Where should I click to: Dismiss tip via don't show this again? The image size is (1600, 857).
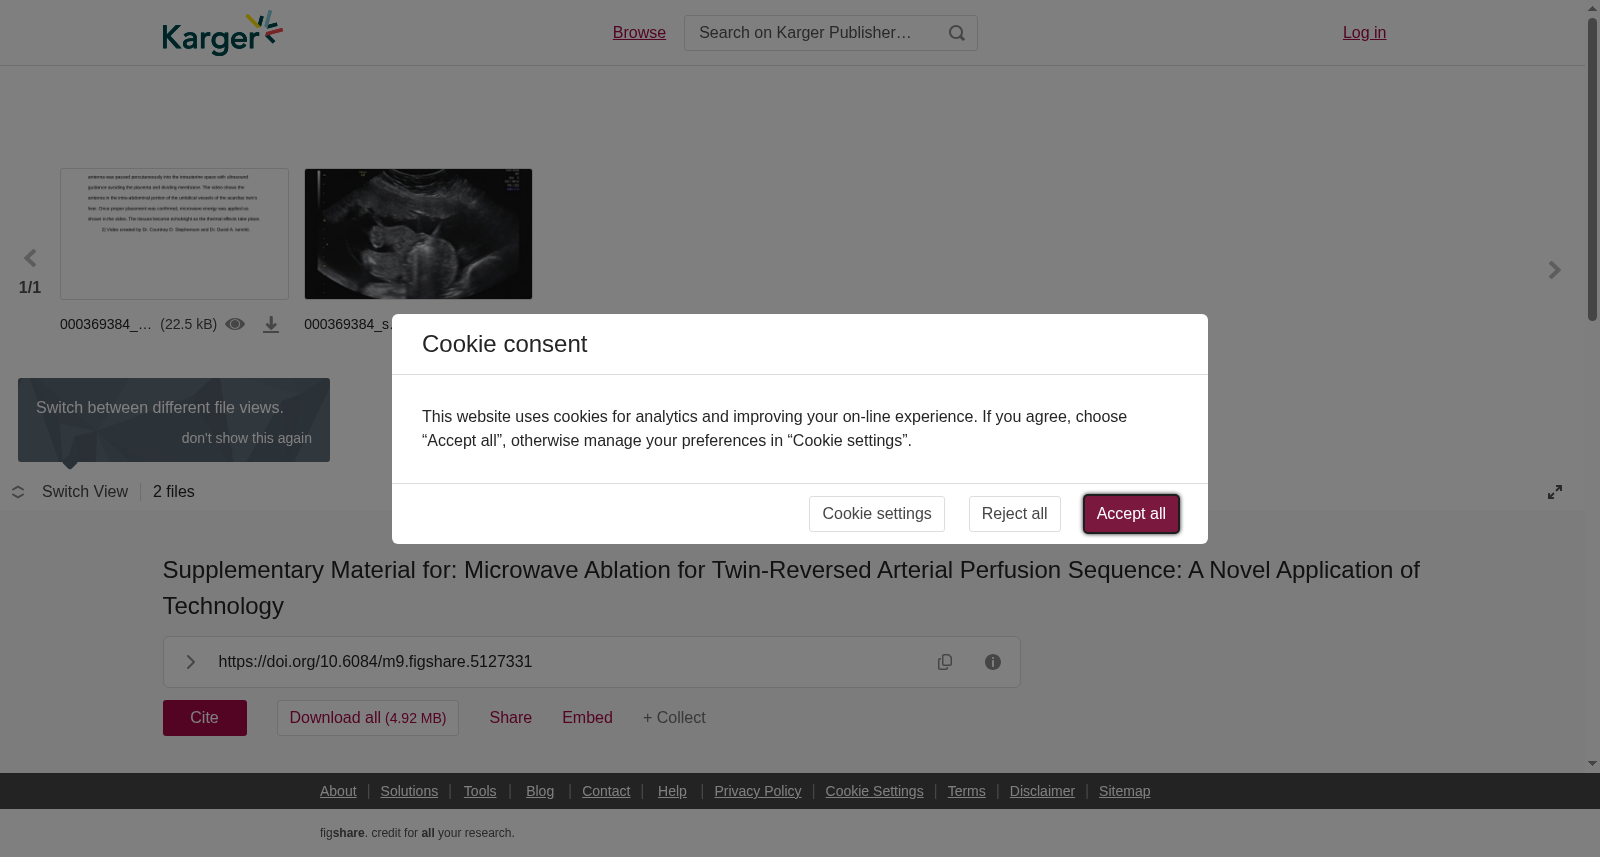pyautogui.click(x=247, y=438)
